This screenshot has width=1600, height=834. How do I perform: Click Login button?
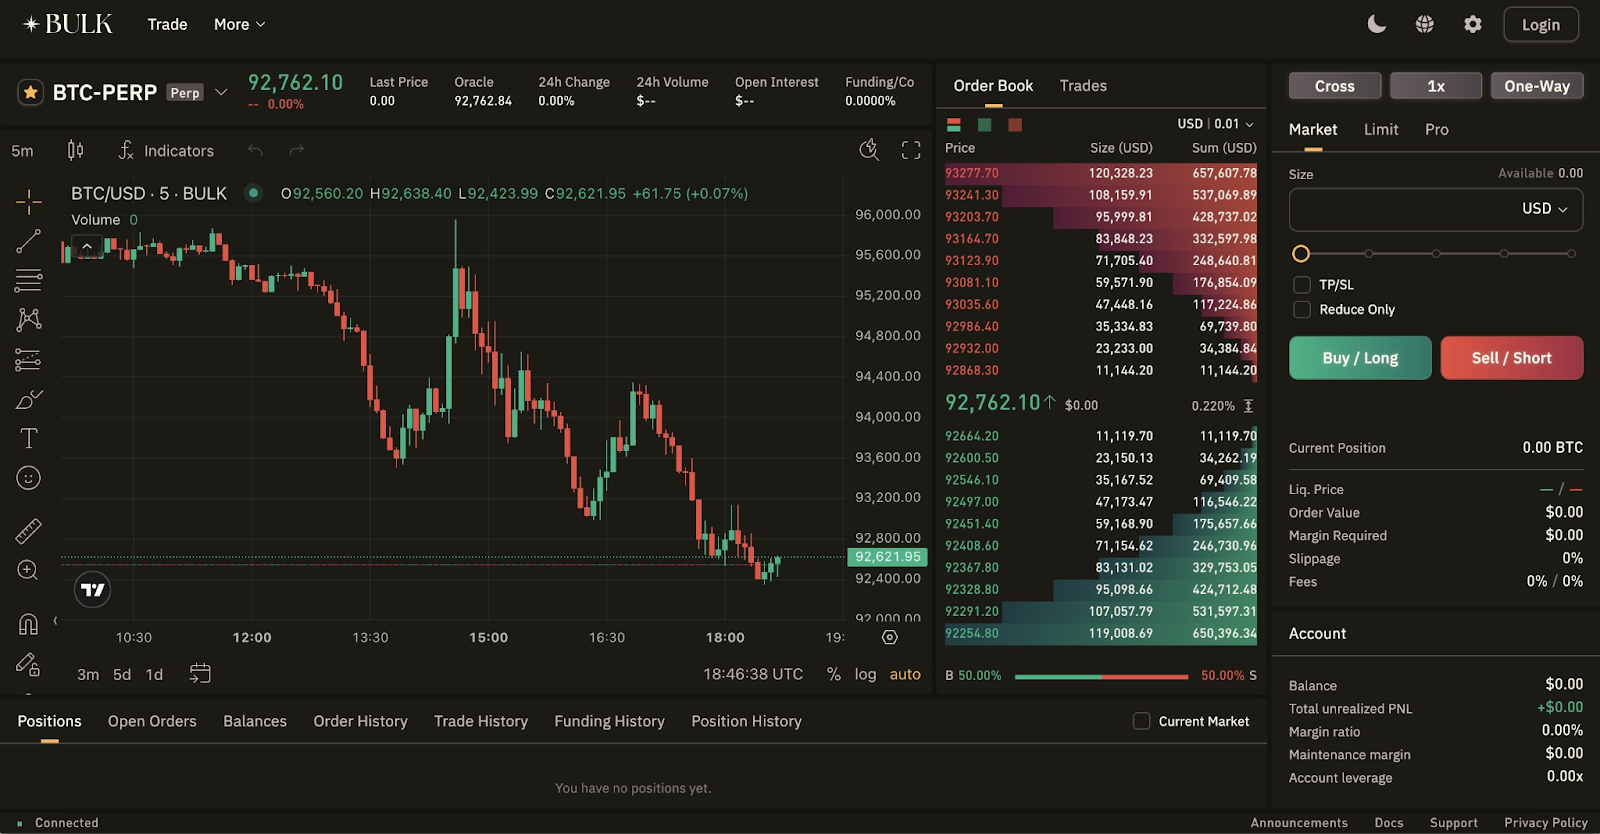(1541, 25)
